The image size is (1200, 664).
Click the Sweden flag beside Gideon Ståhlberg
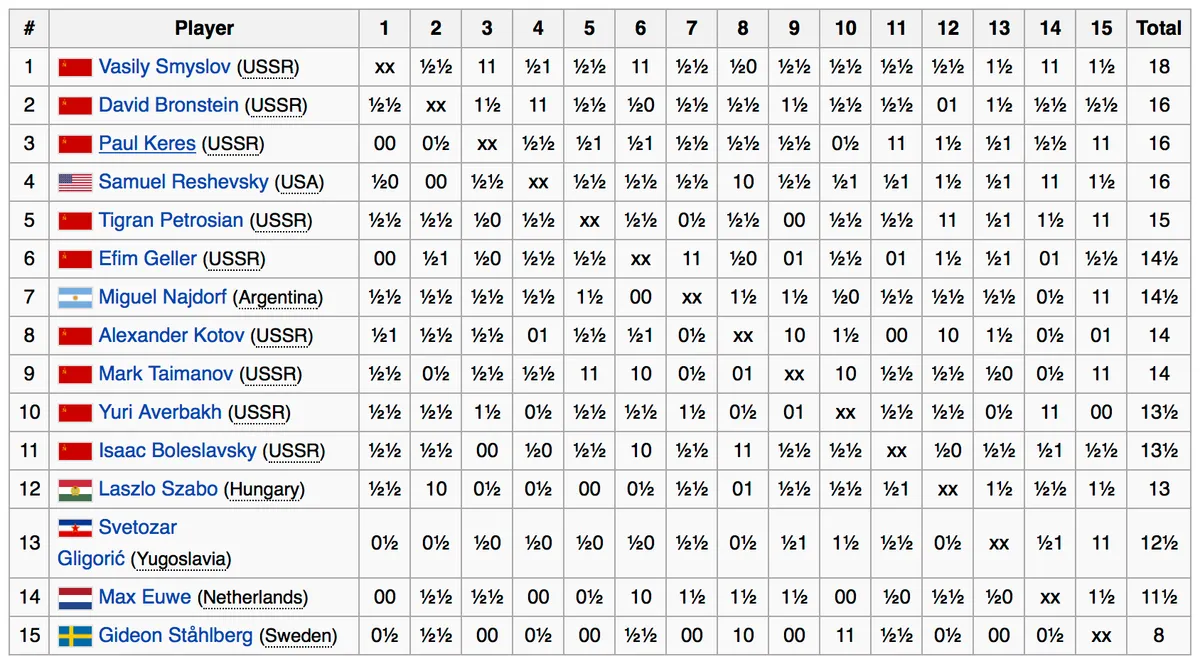click(75, 635)
